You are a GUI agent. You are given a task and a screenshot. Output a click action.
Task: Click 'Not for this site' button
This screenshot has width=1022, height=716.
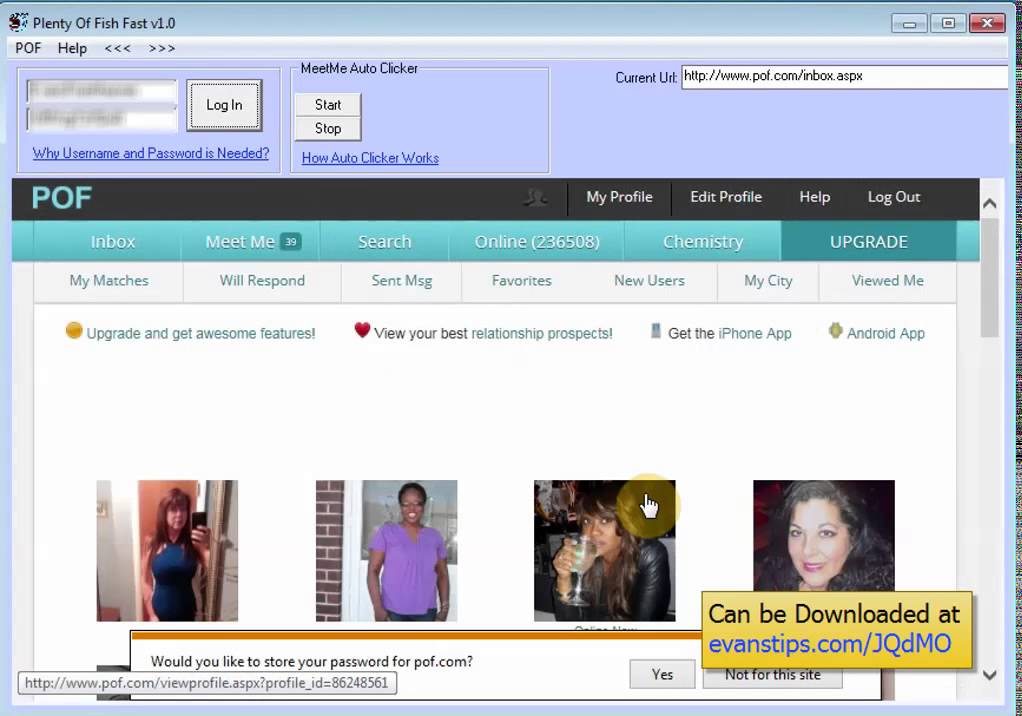tap(772, 676)
